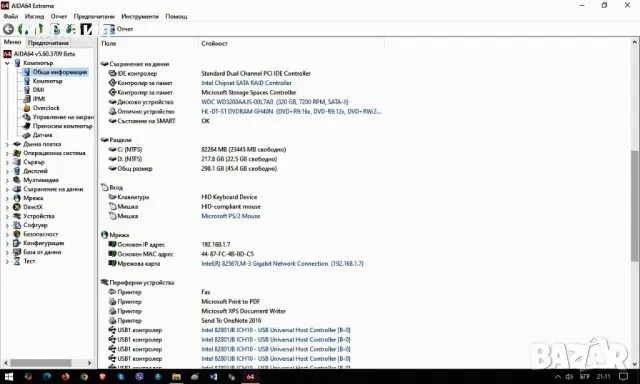This screenshot has width=640, height=384.
Task: Expand the Операционна система node
Action: pyautogui.click(x=7, y=153)
